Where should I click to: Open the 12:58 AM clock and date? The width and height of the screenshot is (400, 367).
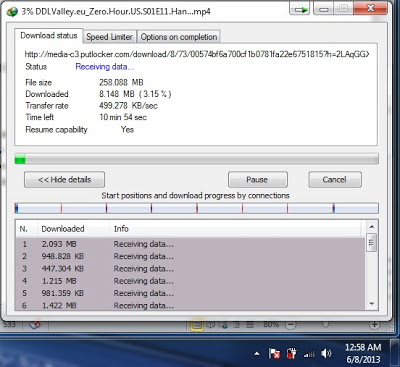363,353
